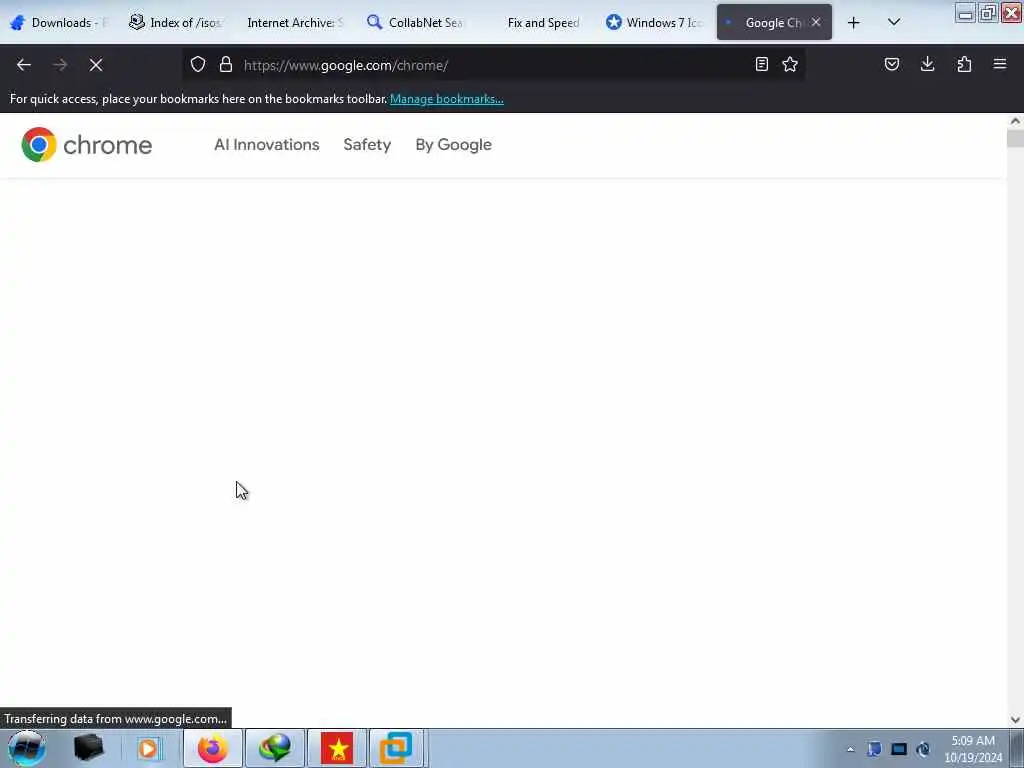This screenshot has width=1024, height=768.
Task: Open VMware taskbar icon
Action: pos(396,748)
